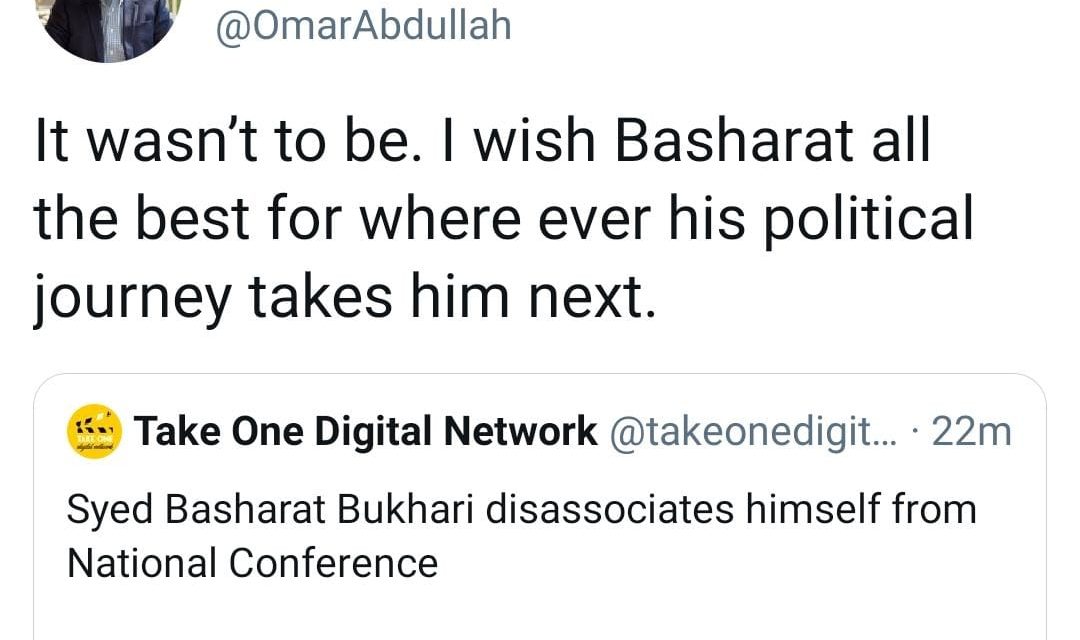Click the 22m timestamp on the quoted tweet
1080x640 pixels.
[975, 430]
